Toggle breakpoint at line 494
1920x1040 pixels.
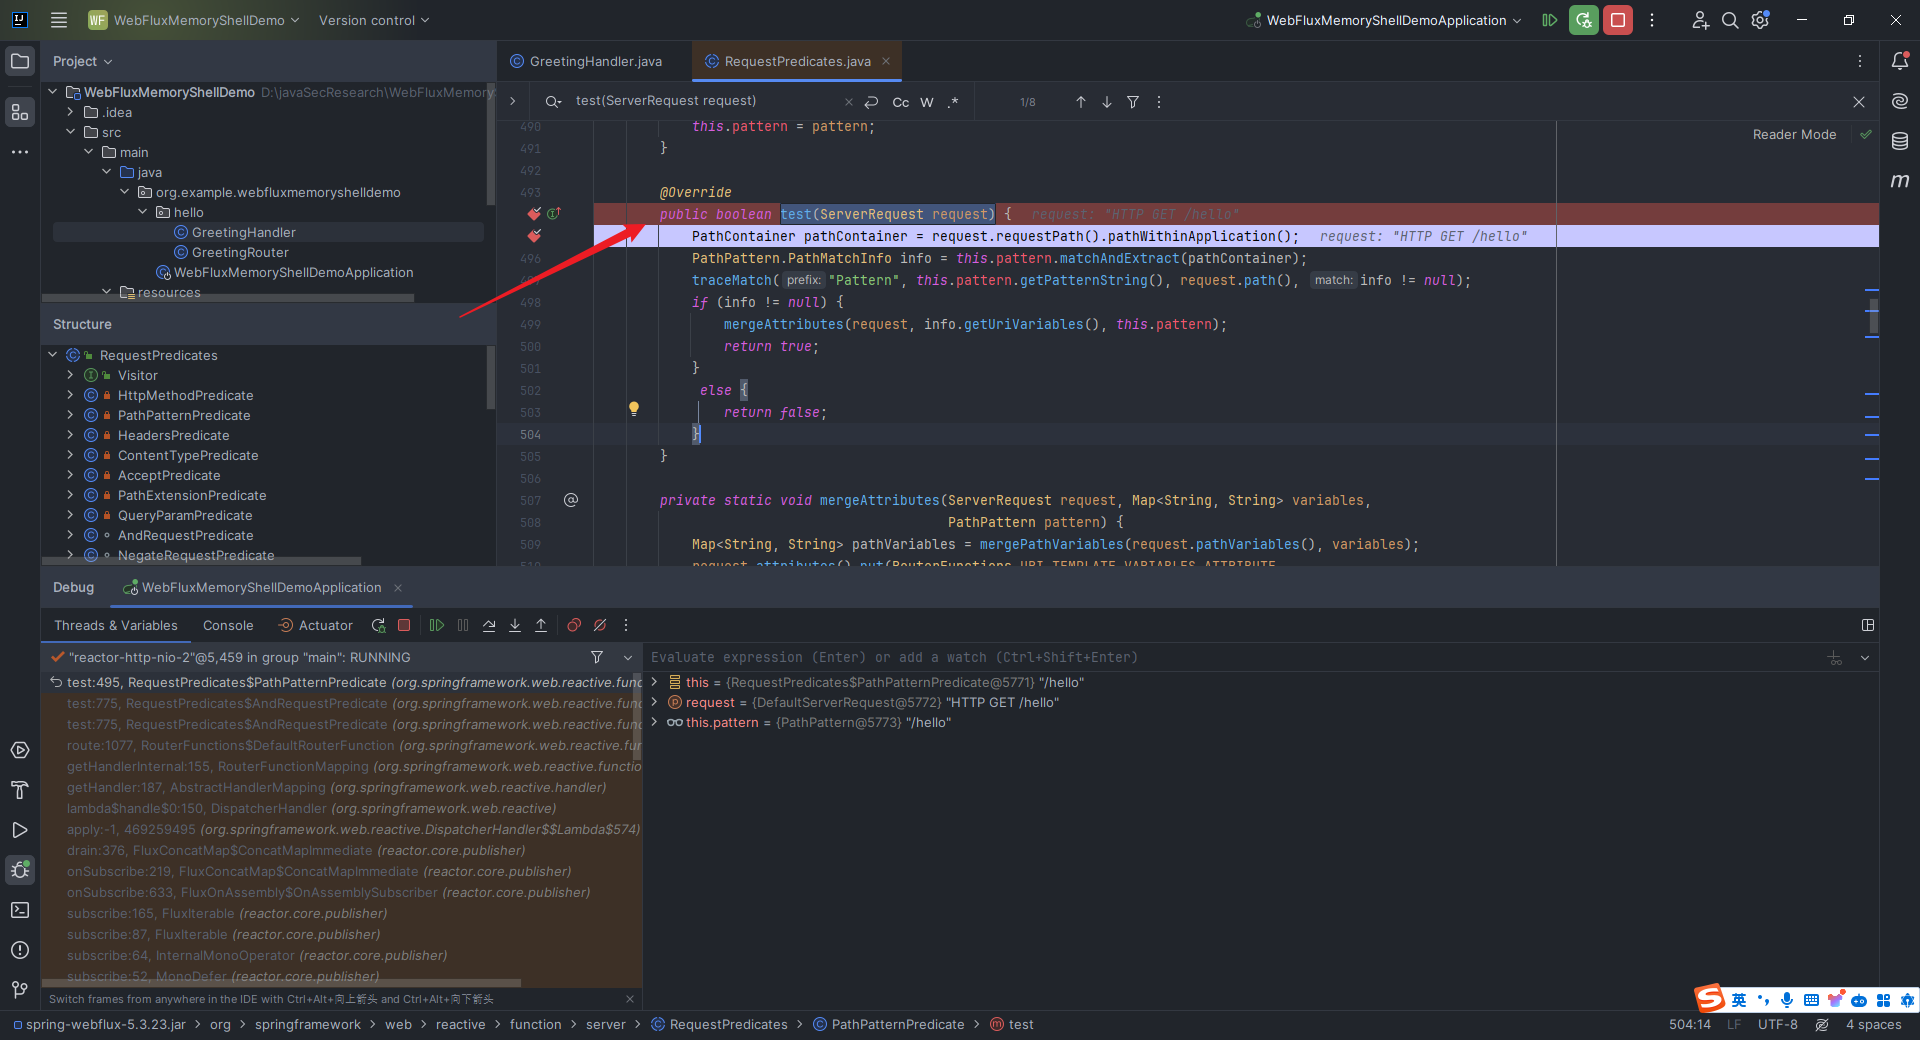point(534,214)
